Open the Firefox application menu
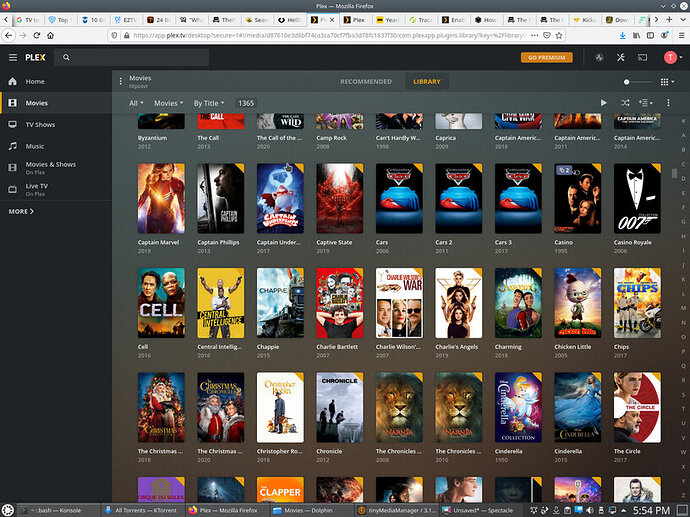The width and height of the screenshot is (690, 517). pyautogui.click(x=681, y=35)
